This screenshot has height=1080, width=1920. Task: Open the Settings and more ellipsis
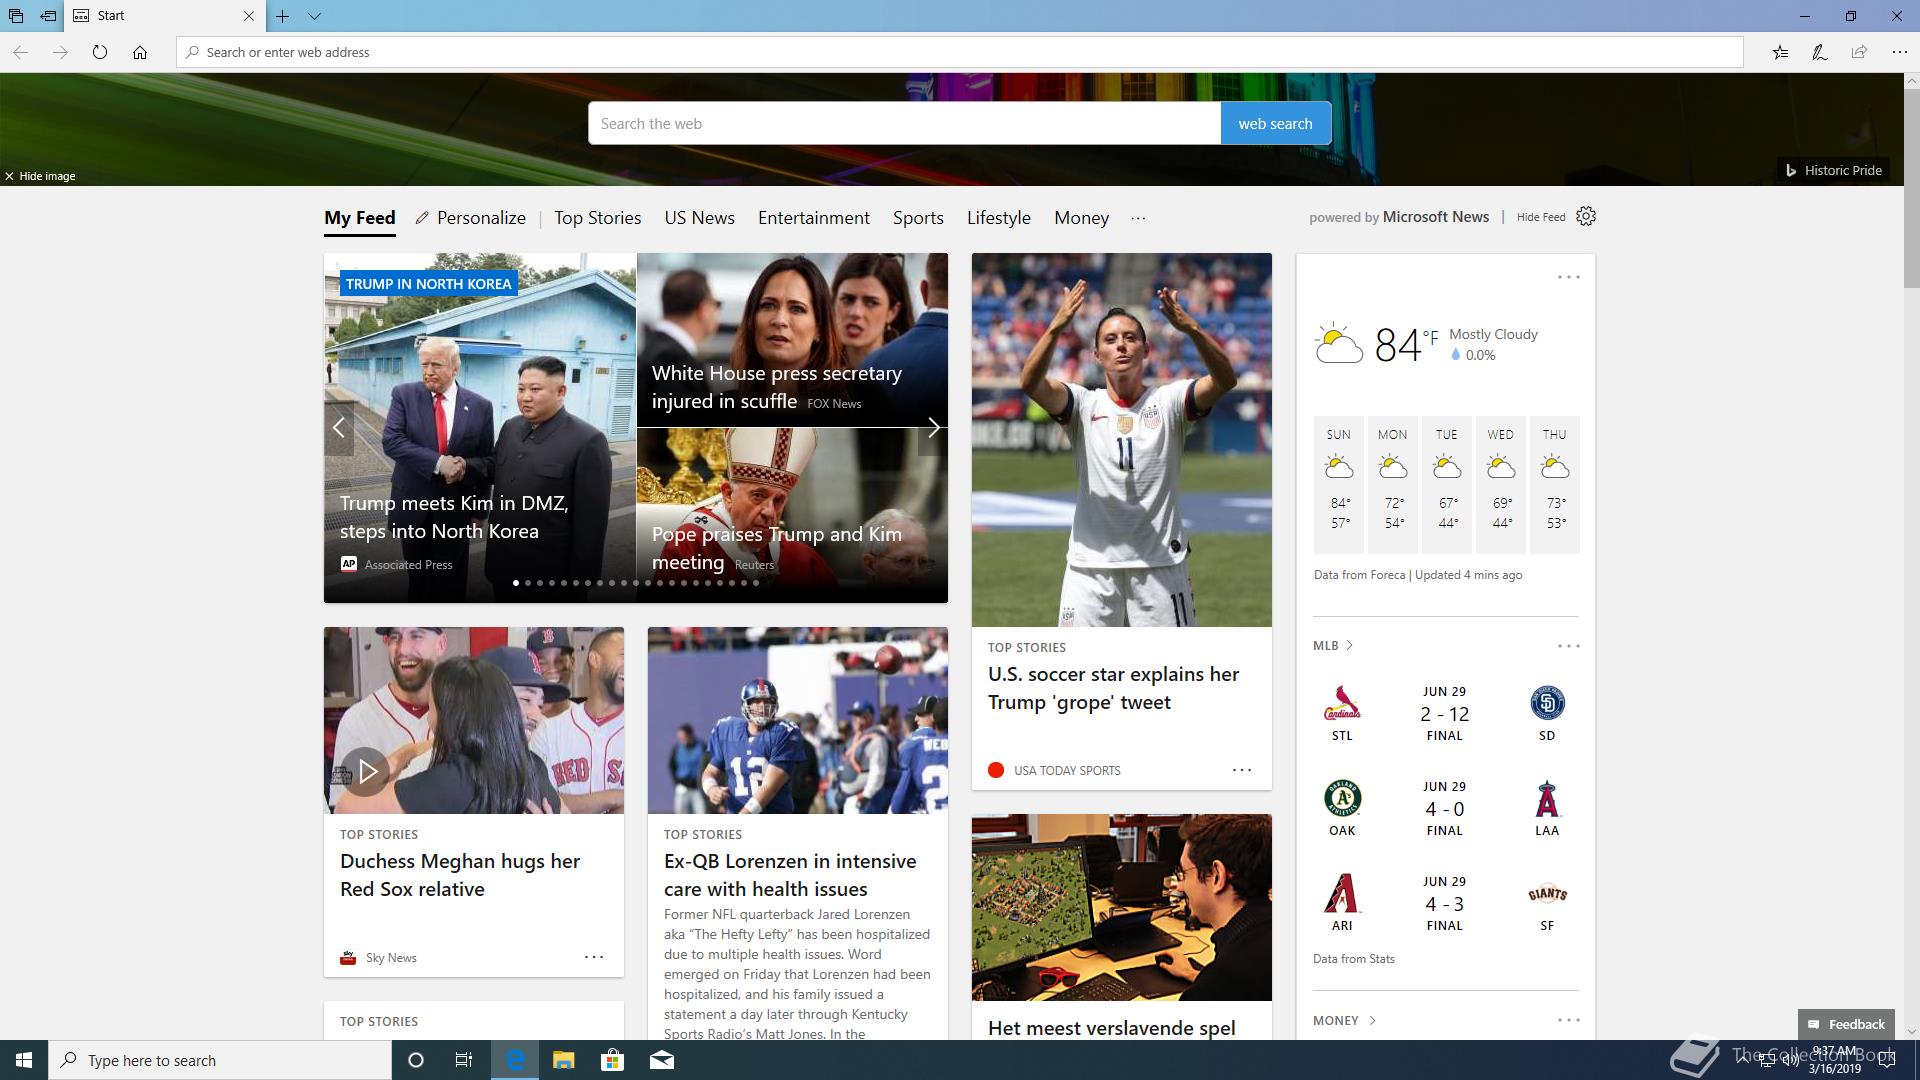click(x=1900, y=52)
